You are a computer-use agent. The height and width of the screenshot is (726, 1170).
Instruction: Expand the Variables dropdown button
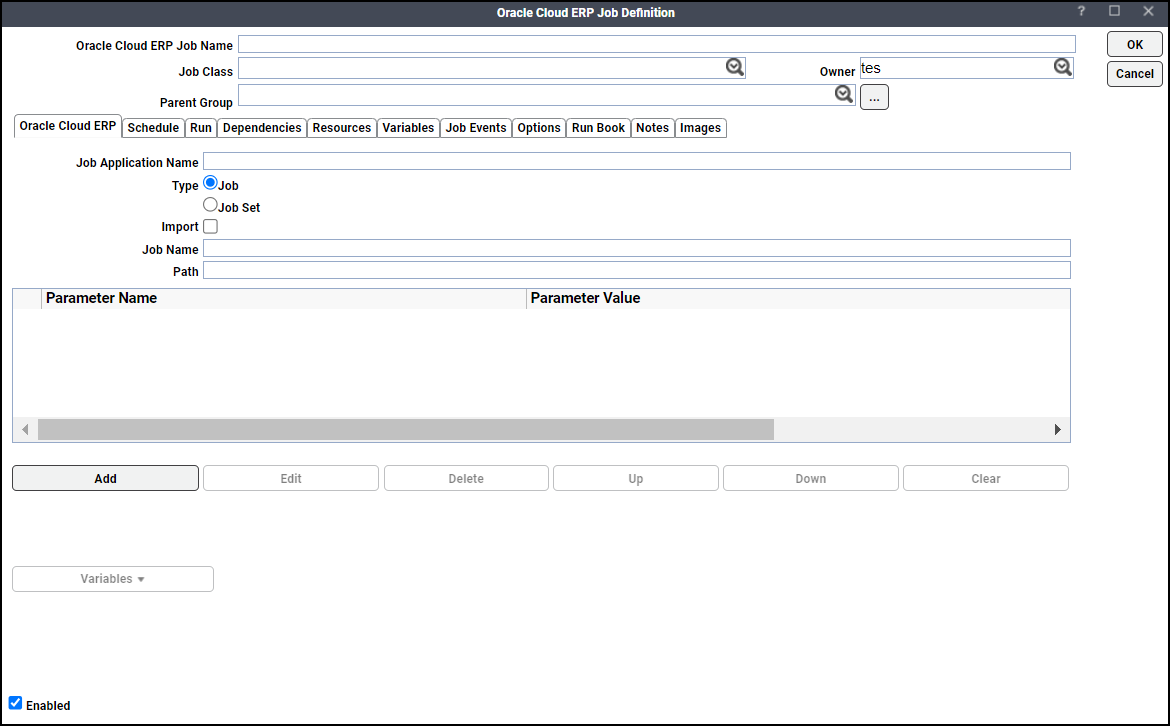[113, 579]
